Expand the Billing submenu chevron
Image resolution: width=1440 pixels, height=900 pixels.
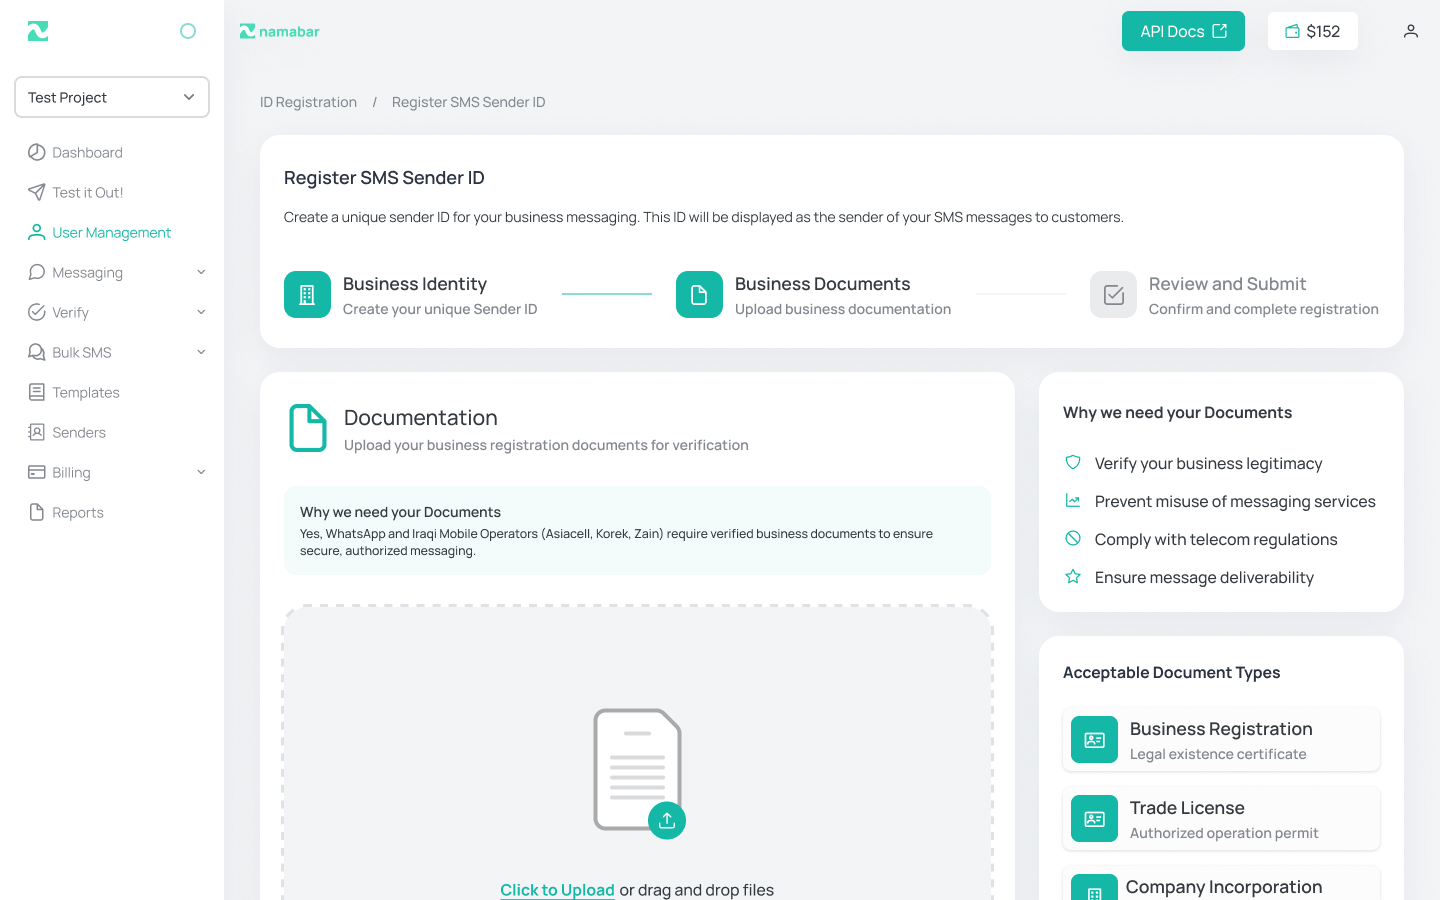coord(201,472)
